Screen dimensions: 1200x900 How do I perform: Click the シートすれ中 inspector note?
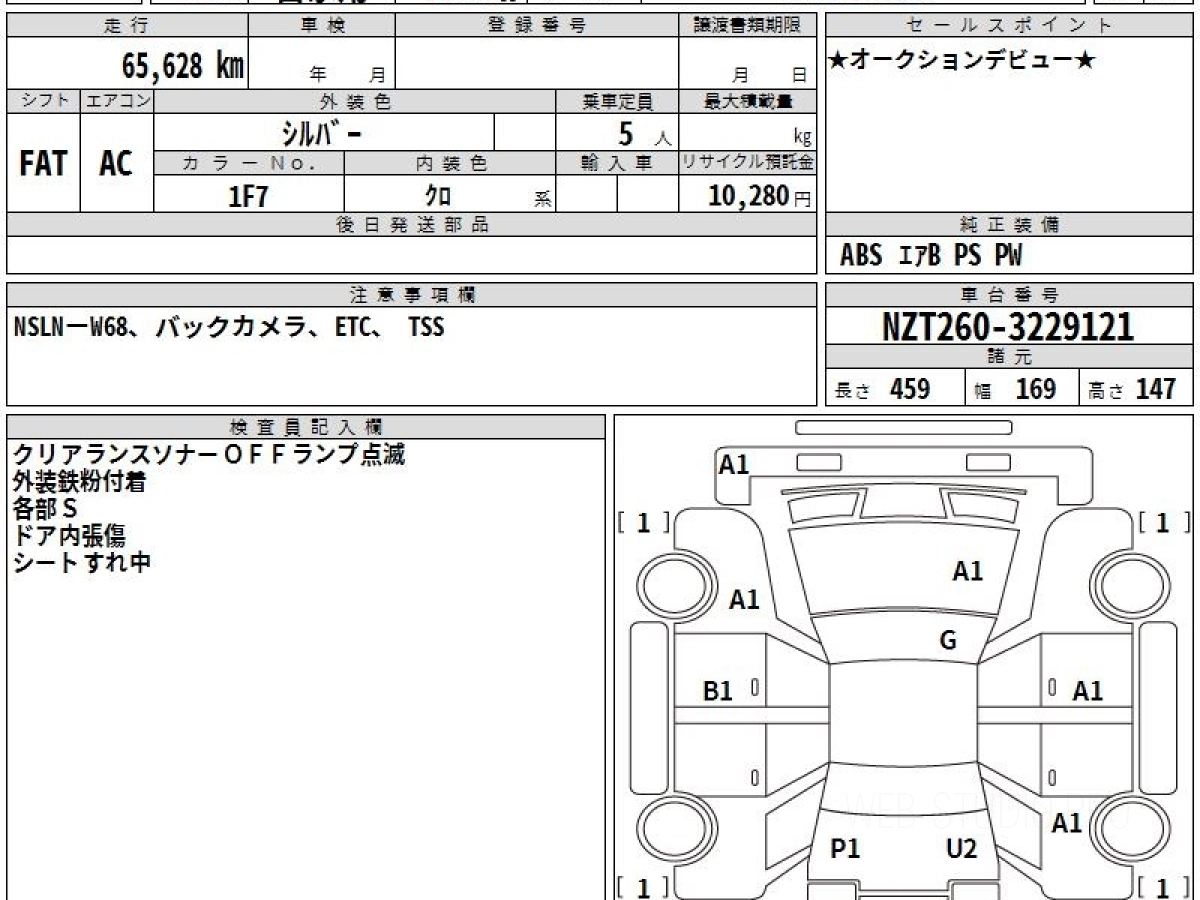[x=82, y=562]
